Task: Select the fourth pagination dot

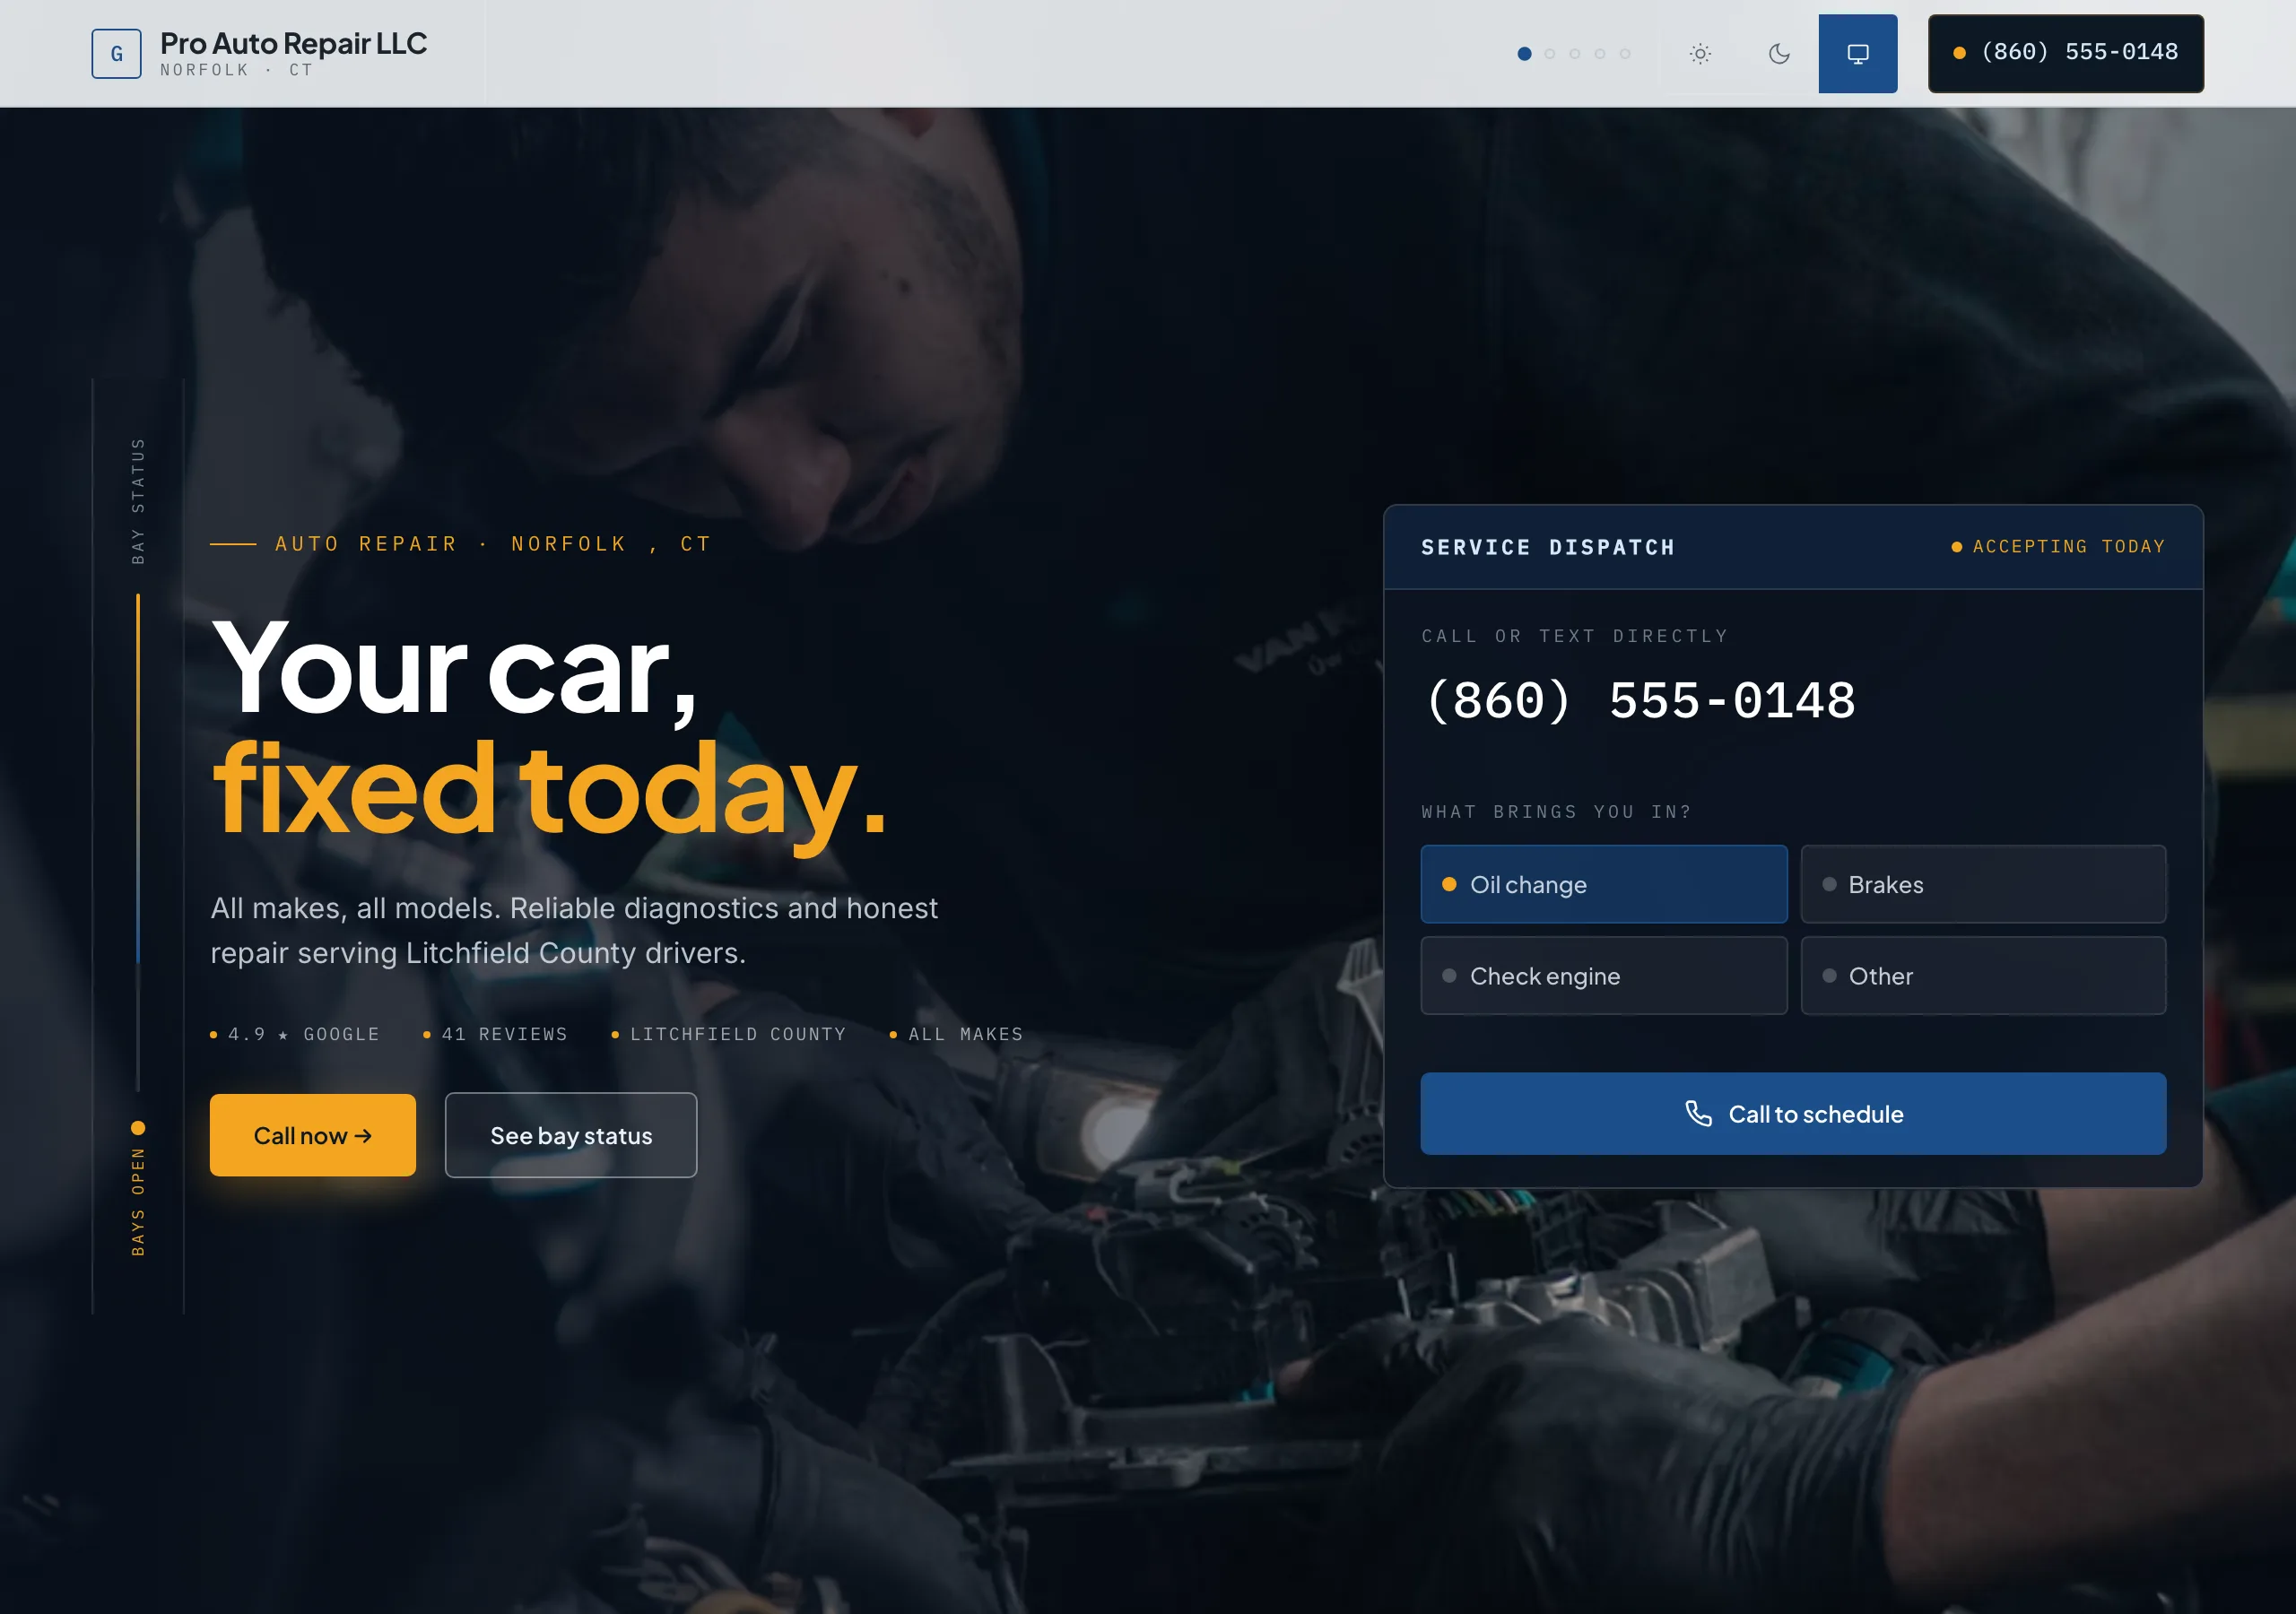Action: coord(1599,54)
